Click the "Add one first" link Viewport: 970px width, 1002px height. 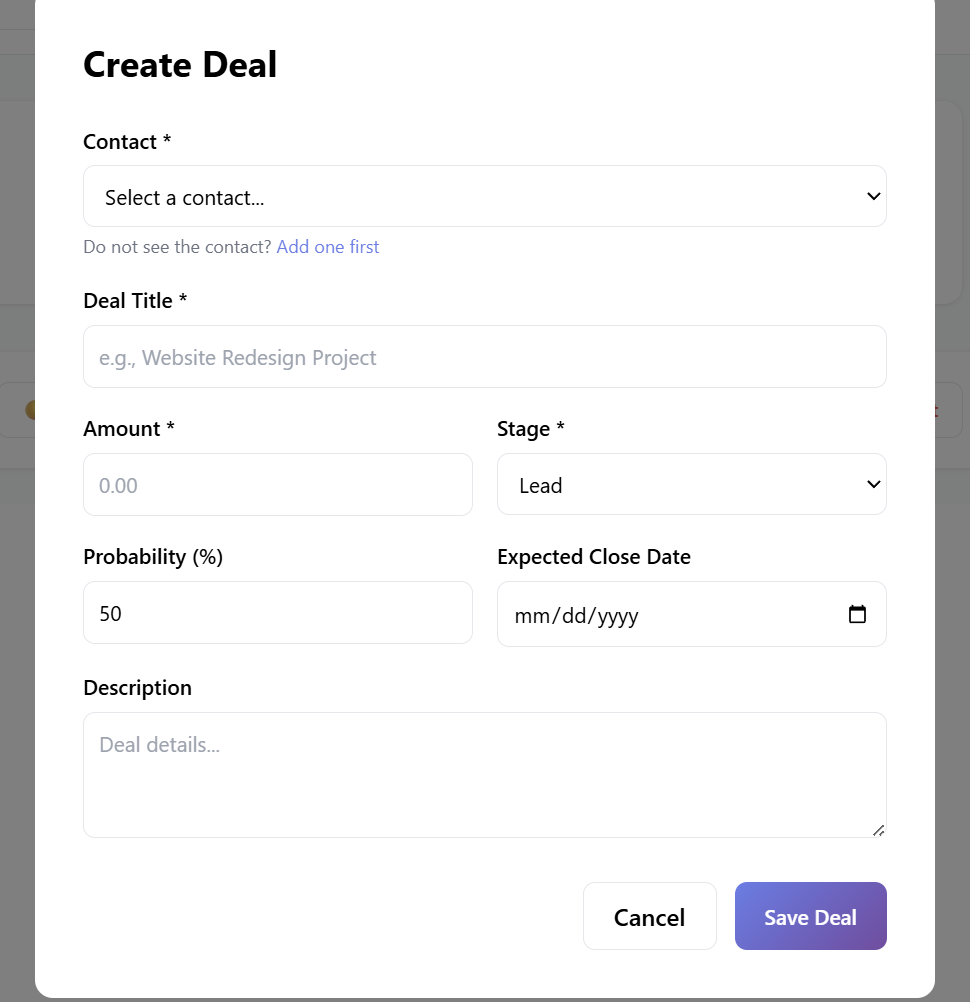pyautogui.click(x=328, y=247)
